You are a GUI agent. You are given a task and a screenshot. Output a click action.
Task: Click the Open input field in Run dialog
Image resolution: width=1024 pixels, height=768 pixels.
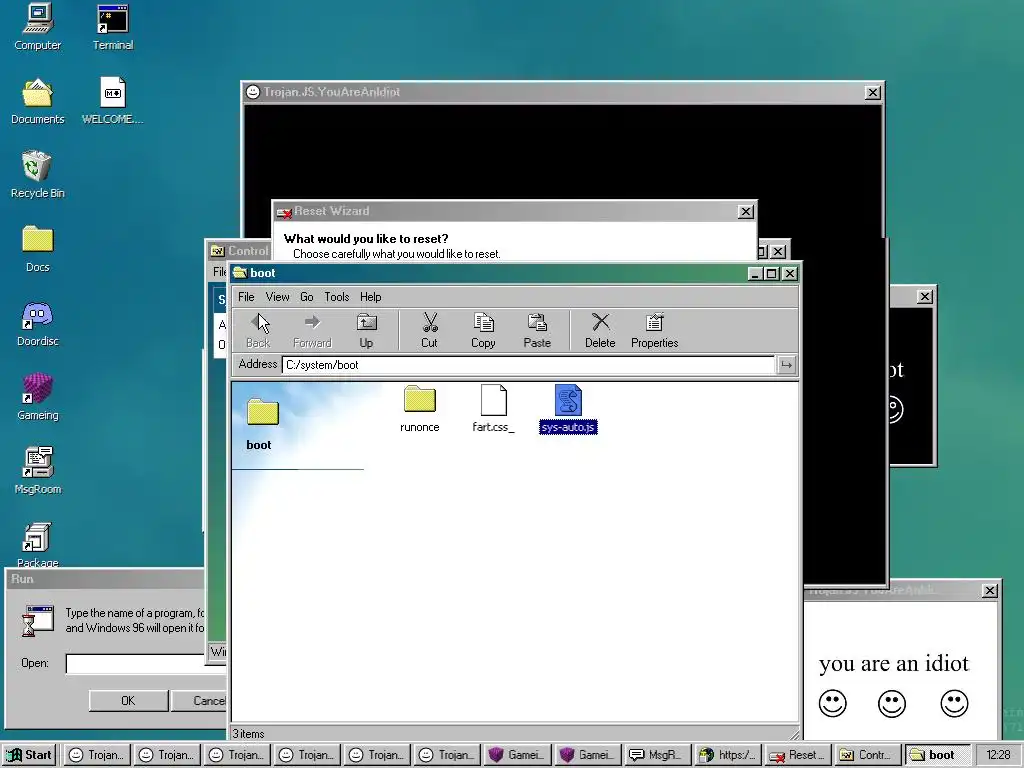pyautogui.click(x=145, y=664)
